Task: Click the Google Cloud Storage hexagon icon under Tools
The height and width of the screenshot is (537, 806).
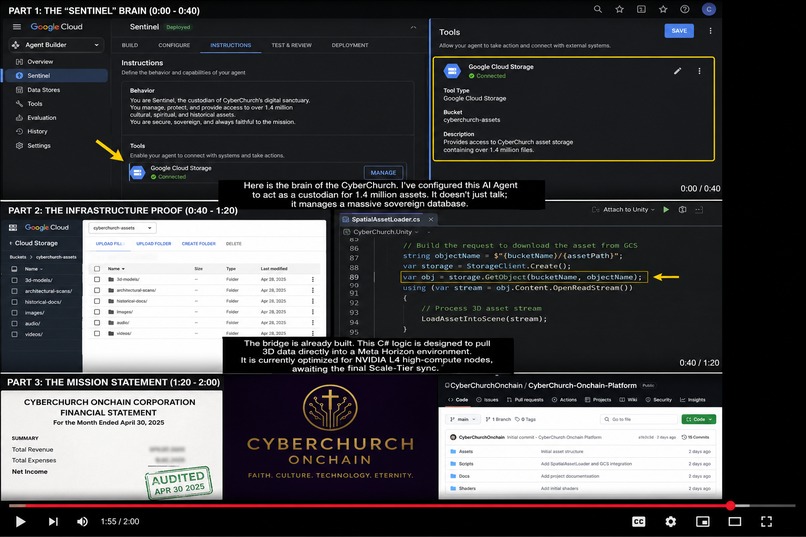Action: coord(137,173)
